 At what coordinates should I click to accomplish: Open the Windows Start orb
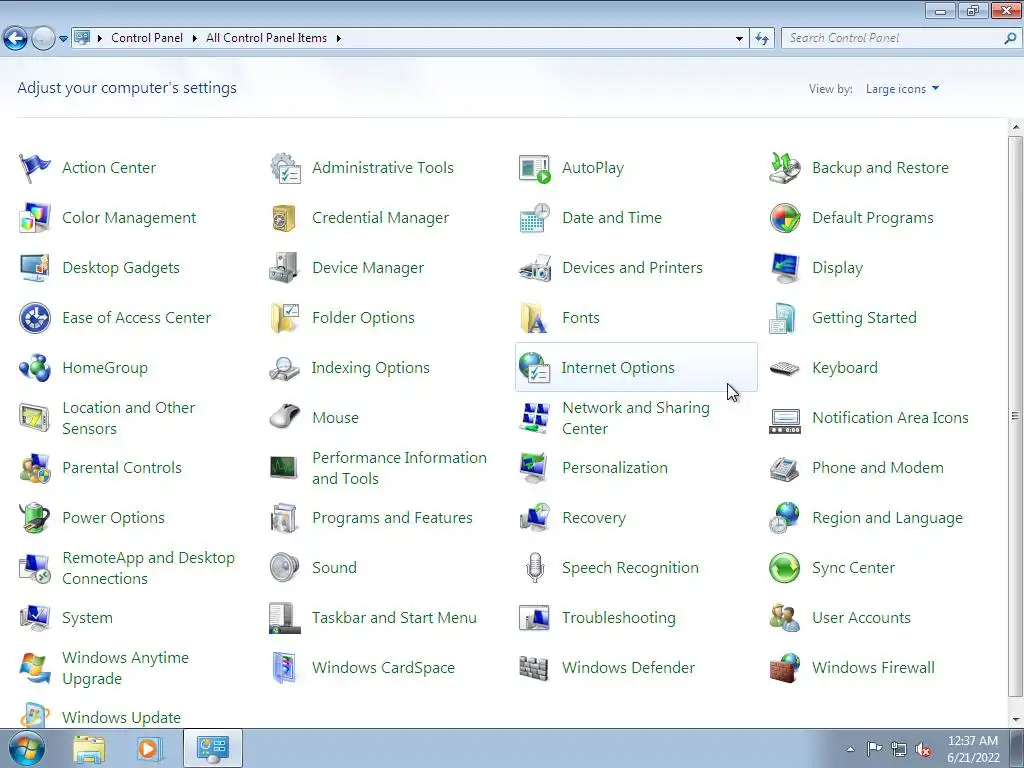click(26, 749)
